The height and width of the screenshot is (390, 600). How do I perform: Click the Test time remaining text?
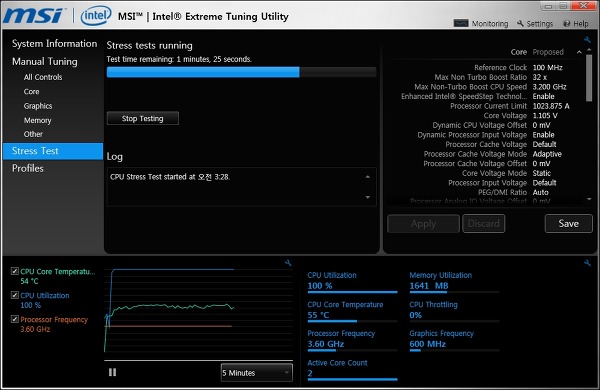pyautogui.click(x=179, y=59)
